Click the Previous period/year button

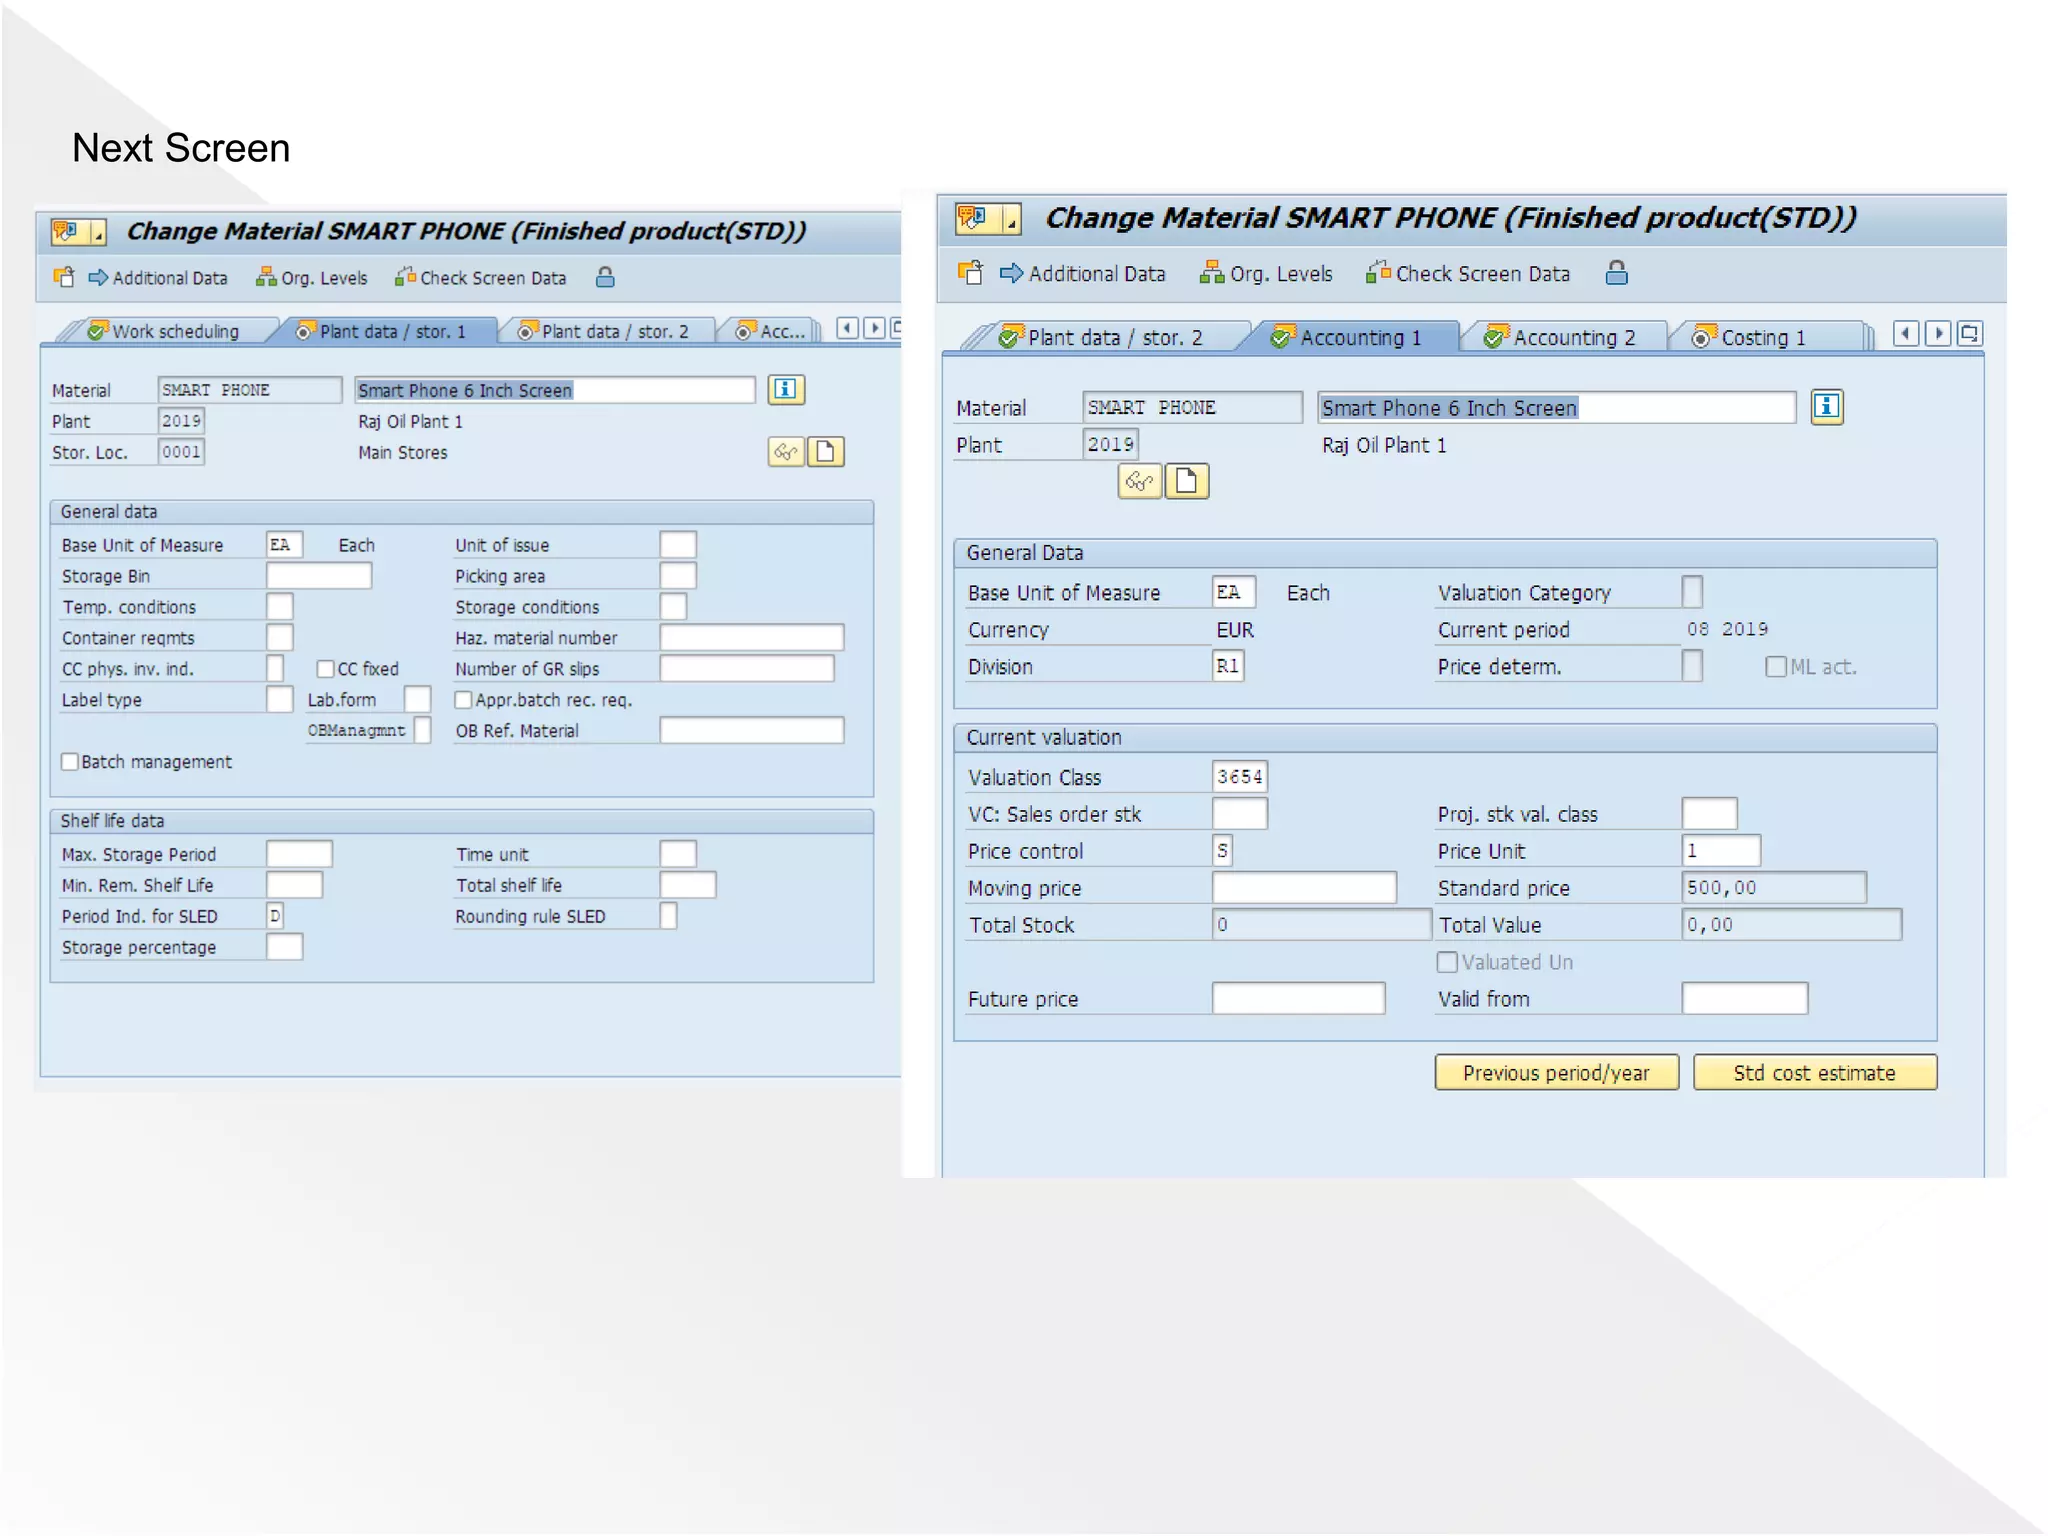pyautogui.click(x=1555, y=1073)
